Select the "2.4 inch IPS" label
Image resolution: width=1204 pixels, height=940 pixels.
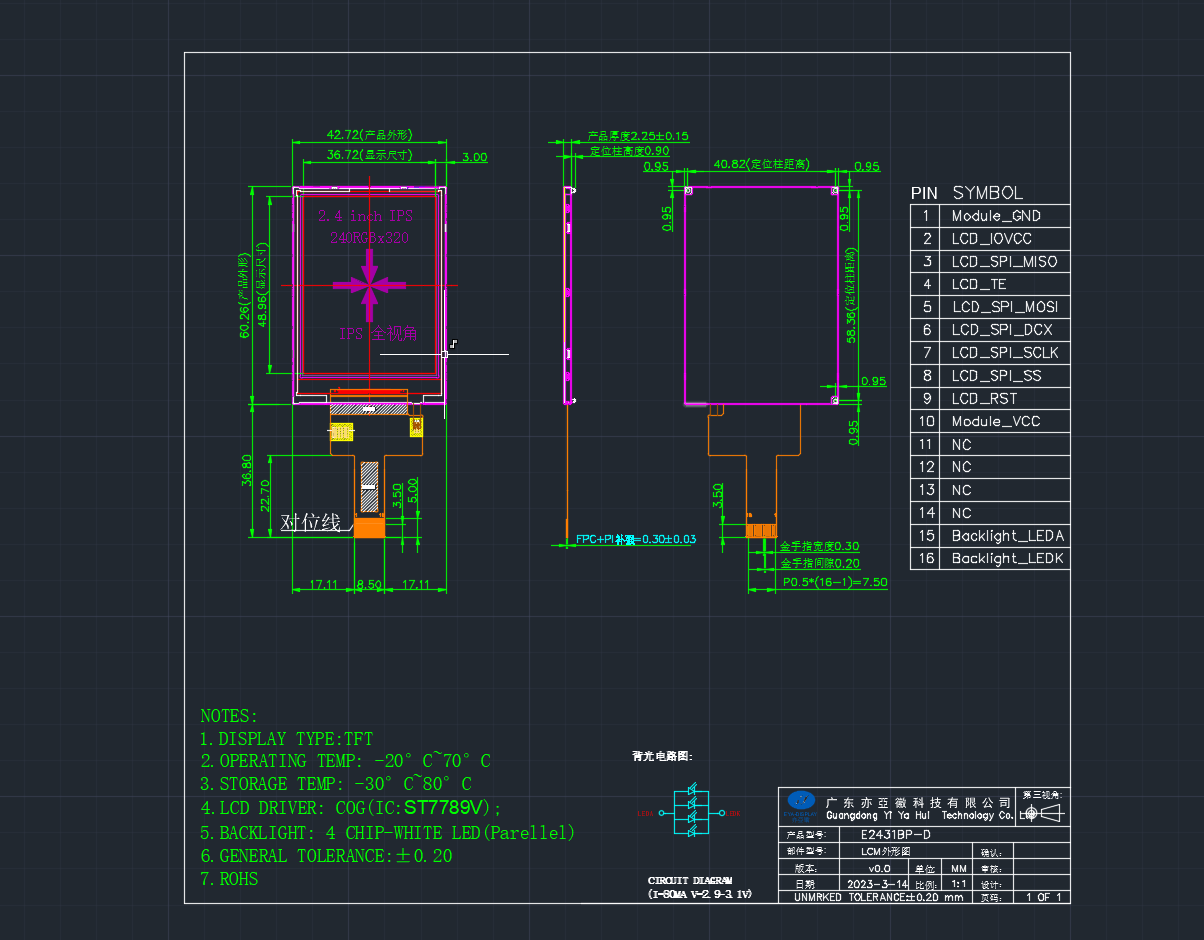point(366,216)
